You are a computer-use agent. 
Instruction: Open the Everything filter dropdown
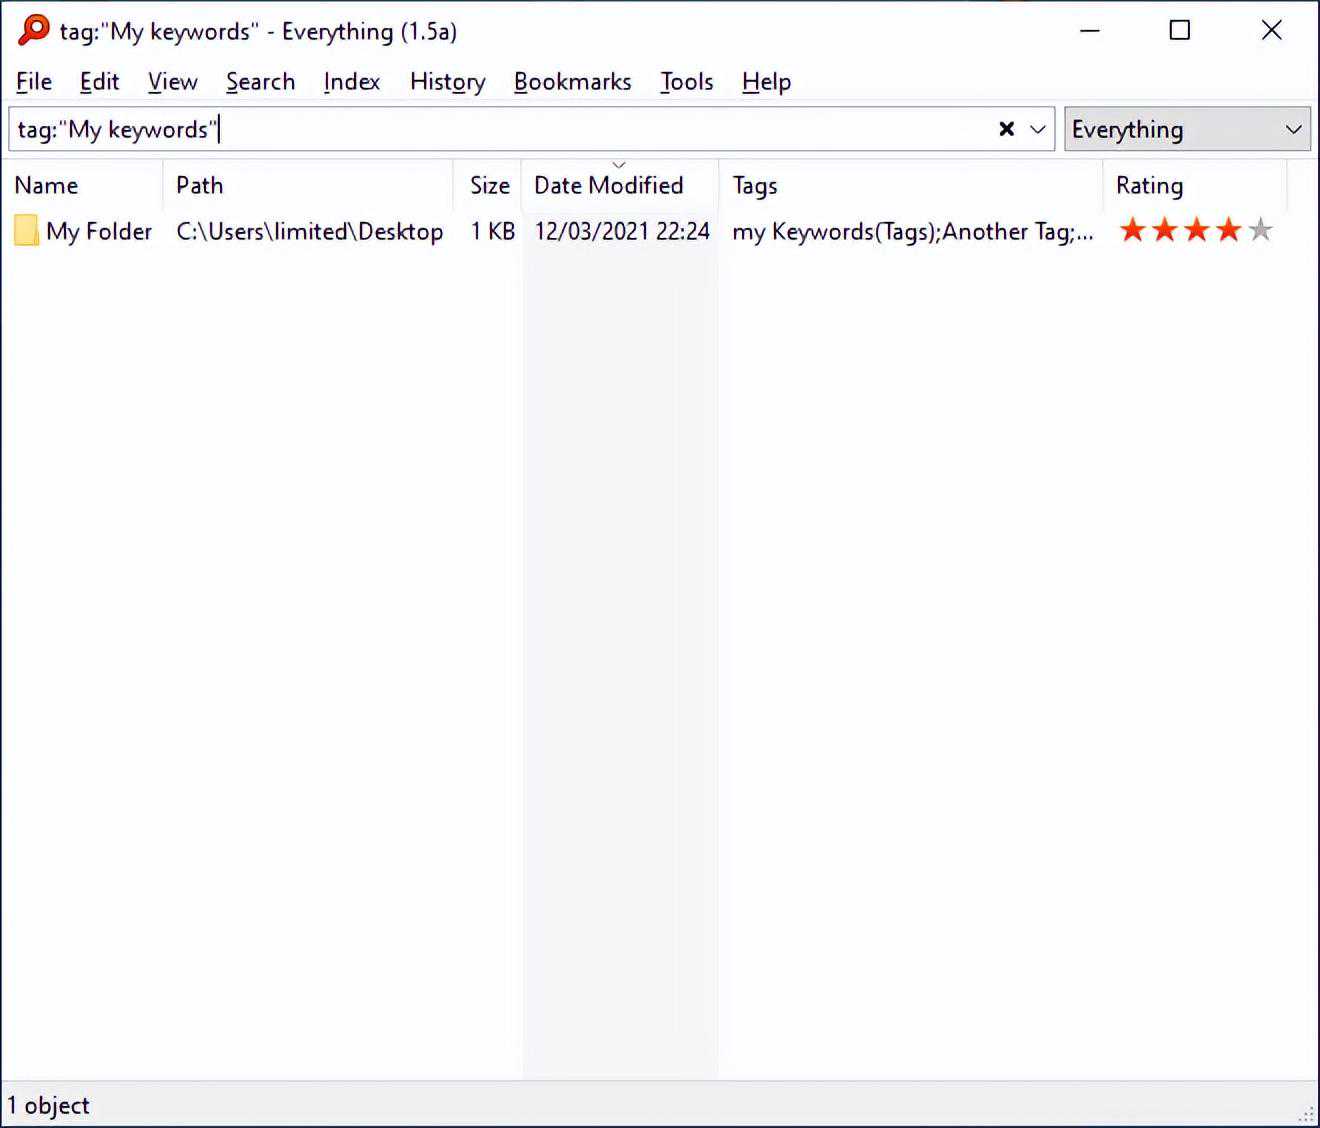(x=1187, y=129)
